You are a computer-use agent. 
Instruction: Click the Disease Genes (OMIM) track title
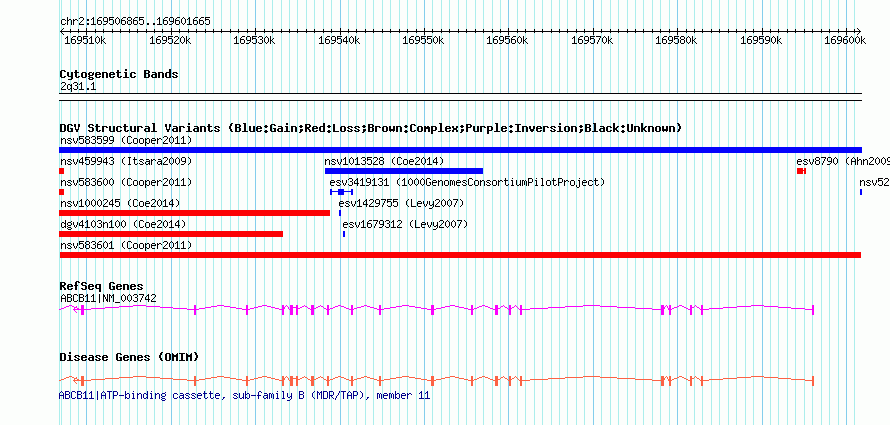click(x=129, y=357)
